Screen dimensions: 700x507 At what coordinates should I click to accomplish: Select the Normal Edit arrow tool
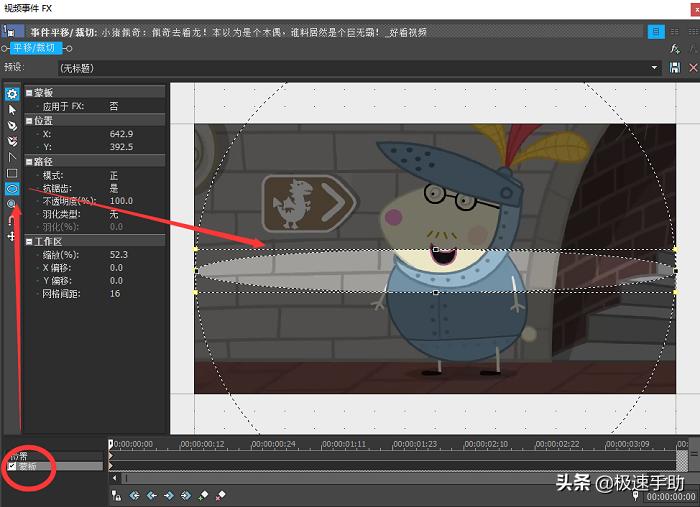tap(12, 110)
